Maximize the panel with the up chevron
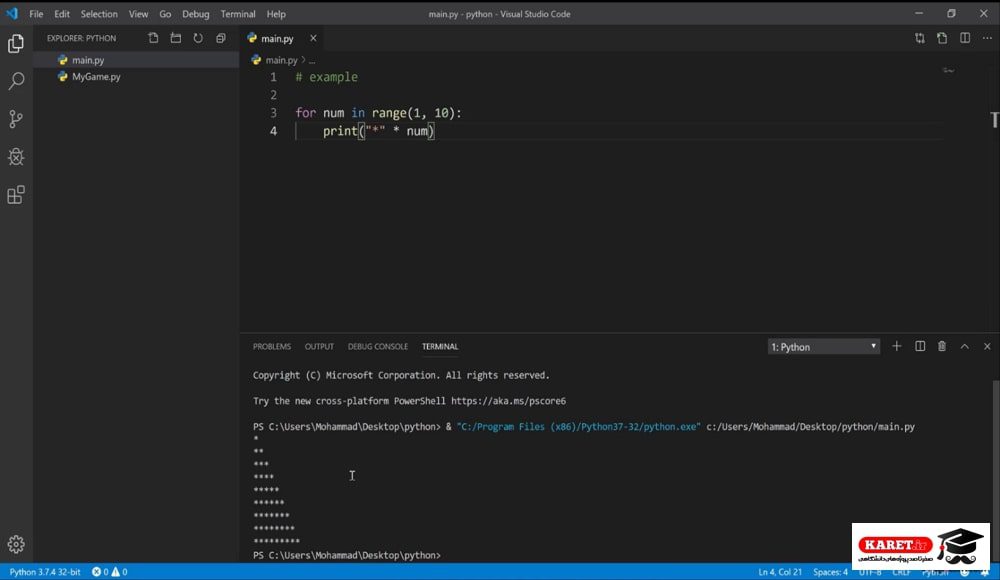 point(964,346)
